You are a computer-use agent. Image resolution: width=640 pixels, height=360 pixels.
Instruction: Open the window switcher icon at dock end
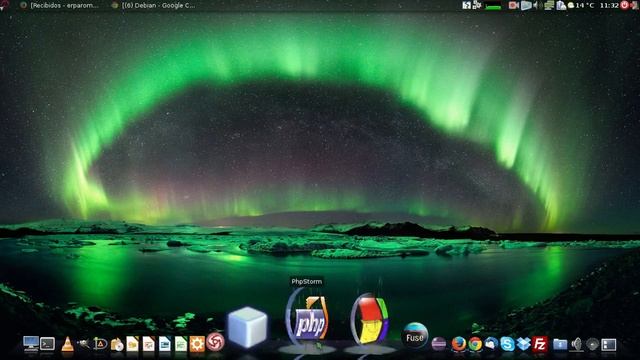[608, 344]
